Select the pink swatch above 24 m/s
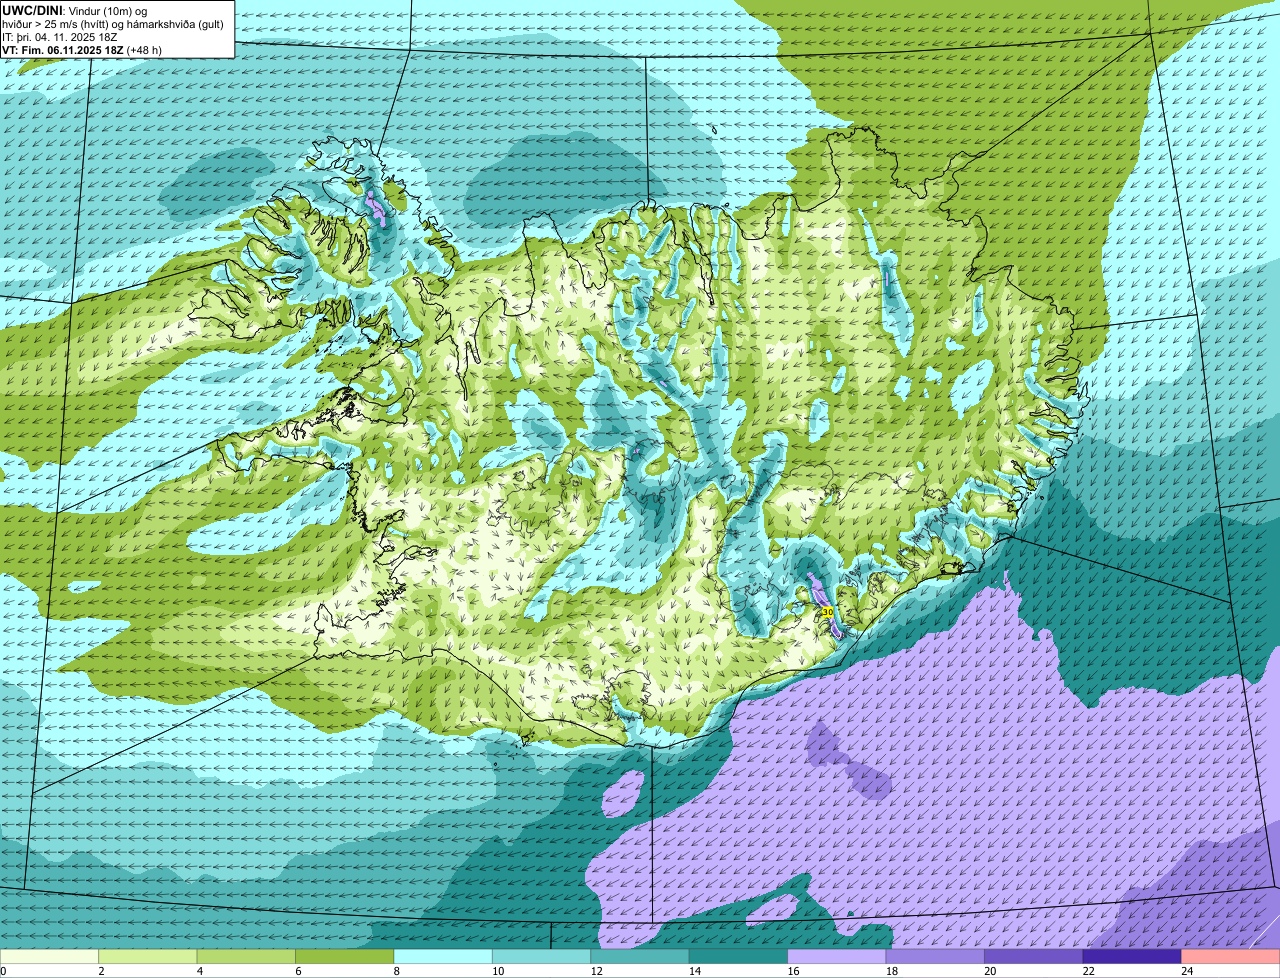 1232,957
